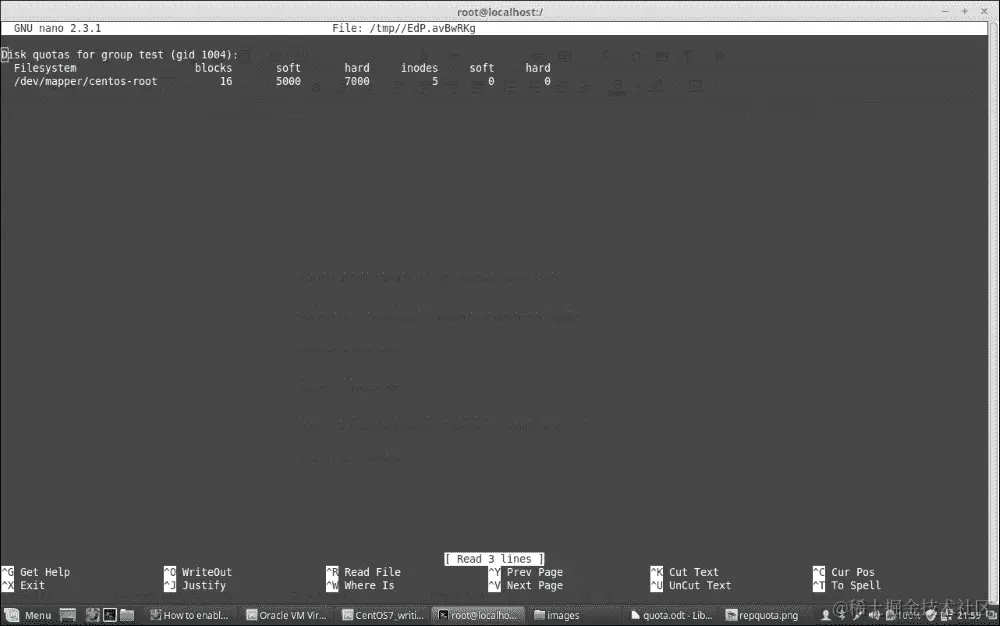Click the battery 100% indicator
Image resolution: width=1000 pixels, height=626 pixels.
(903, 615)
